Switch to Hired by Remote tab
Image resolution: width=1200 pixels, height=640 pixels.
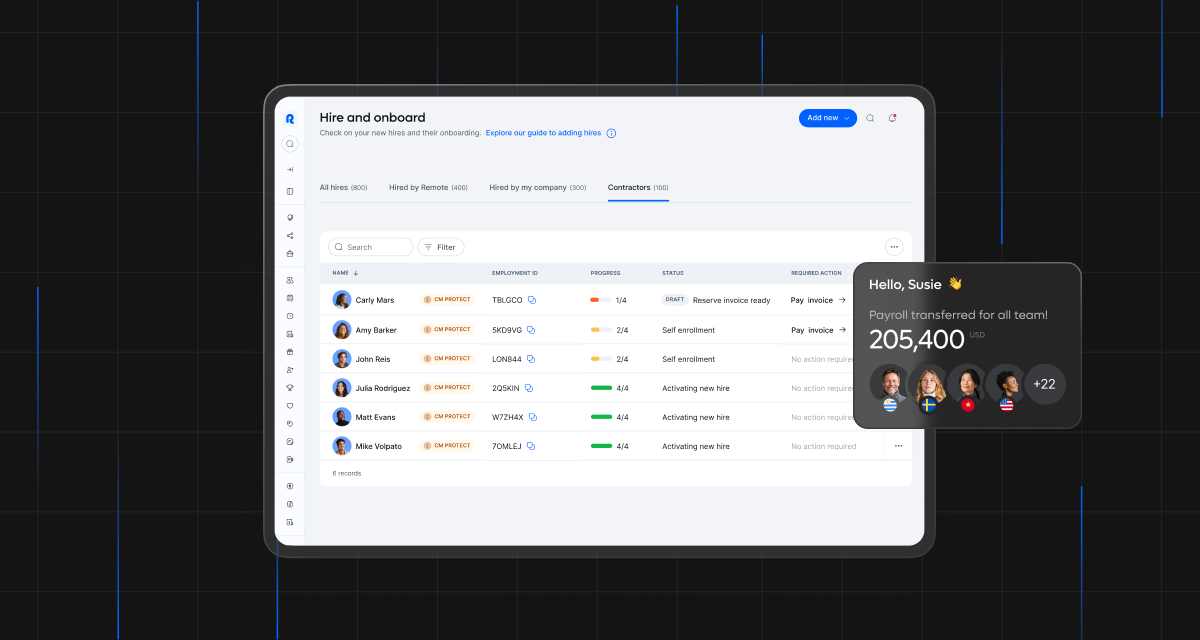coord(428,187)
